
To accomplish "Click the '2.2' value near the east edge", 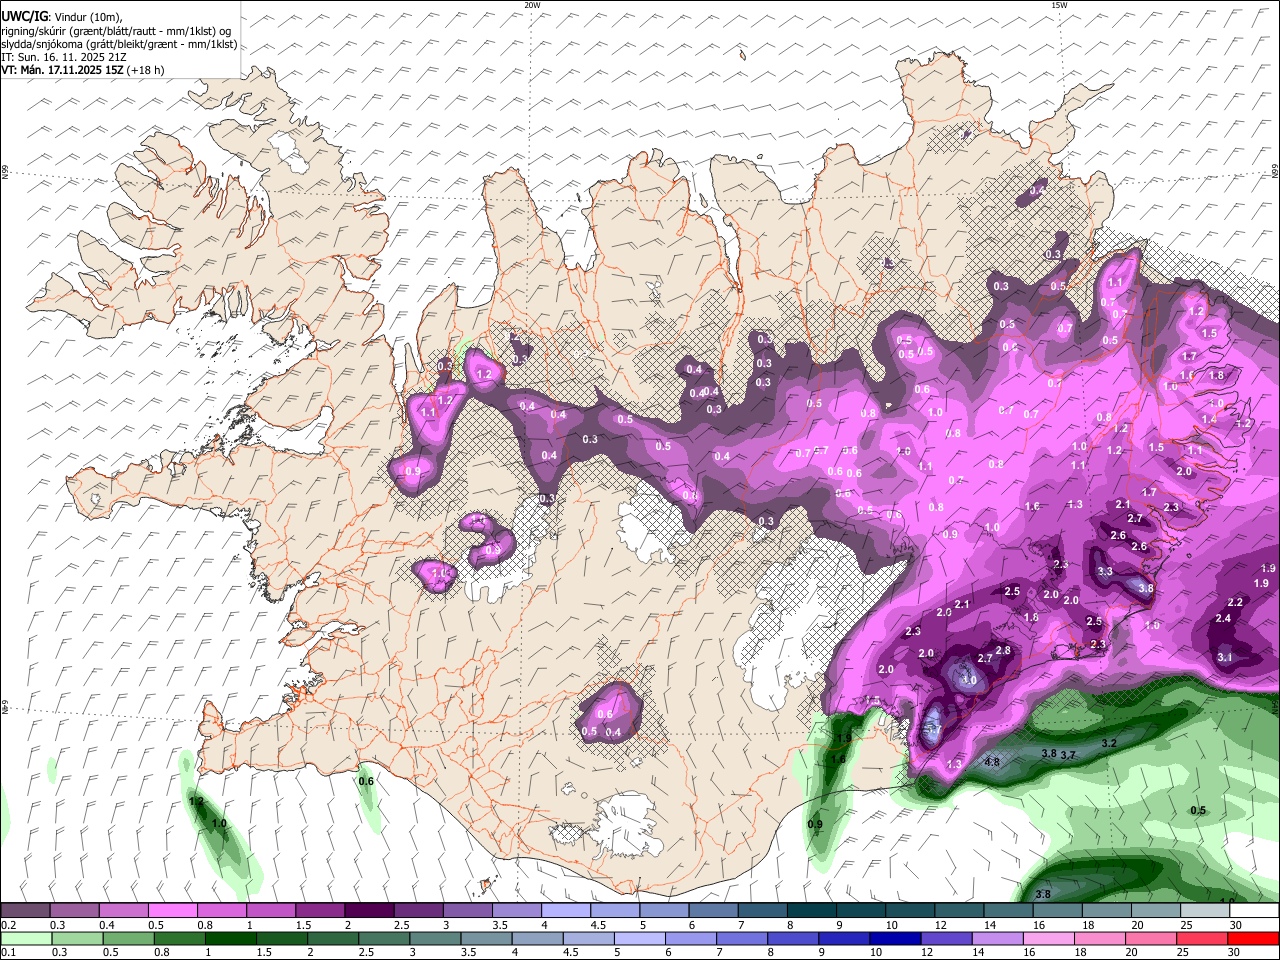I will pos(1235,602).
